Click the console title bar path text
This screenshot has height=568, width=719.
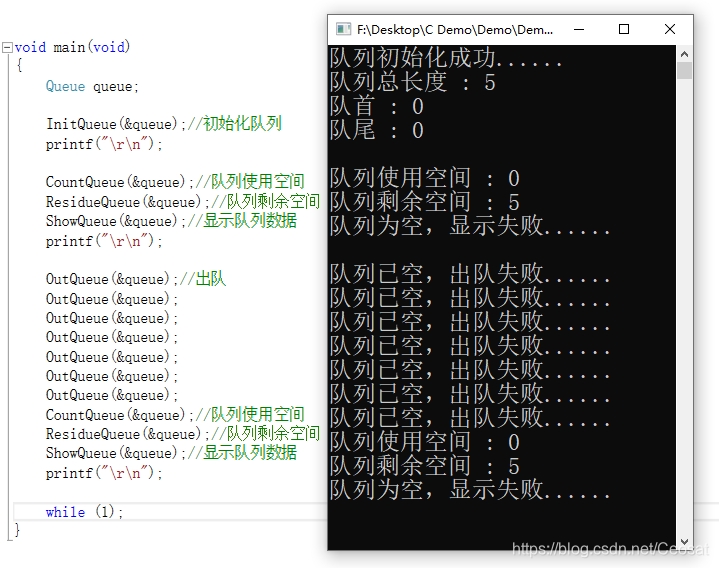pyautogui.click(x=455, y=30)
